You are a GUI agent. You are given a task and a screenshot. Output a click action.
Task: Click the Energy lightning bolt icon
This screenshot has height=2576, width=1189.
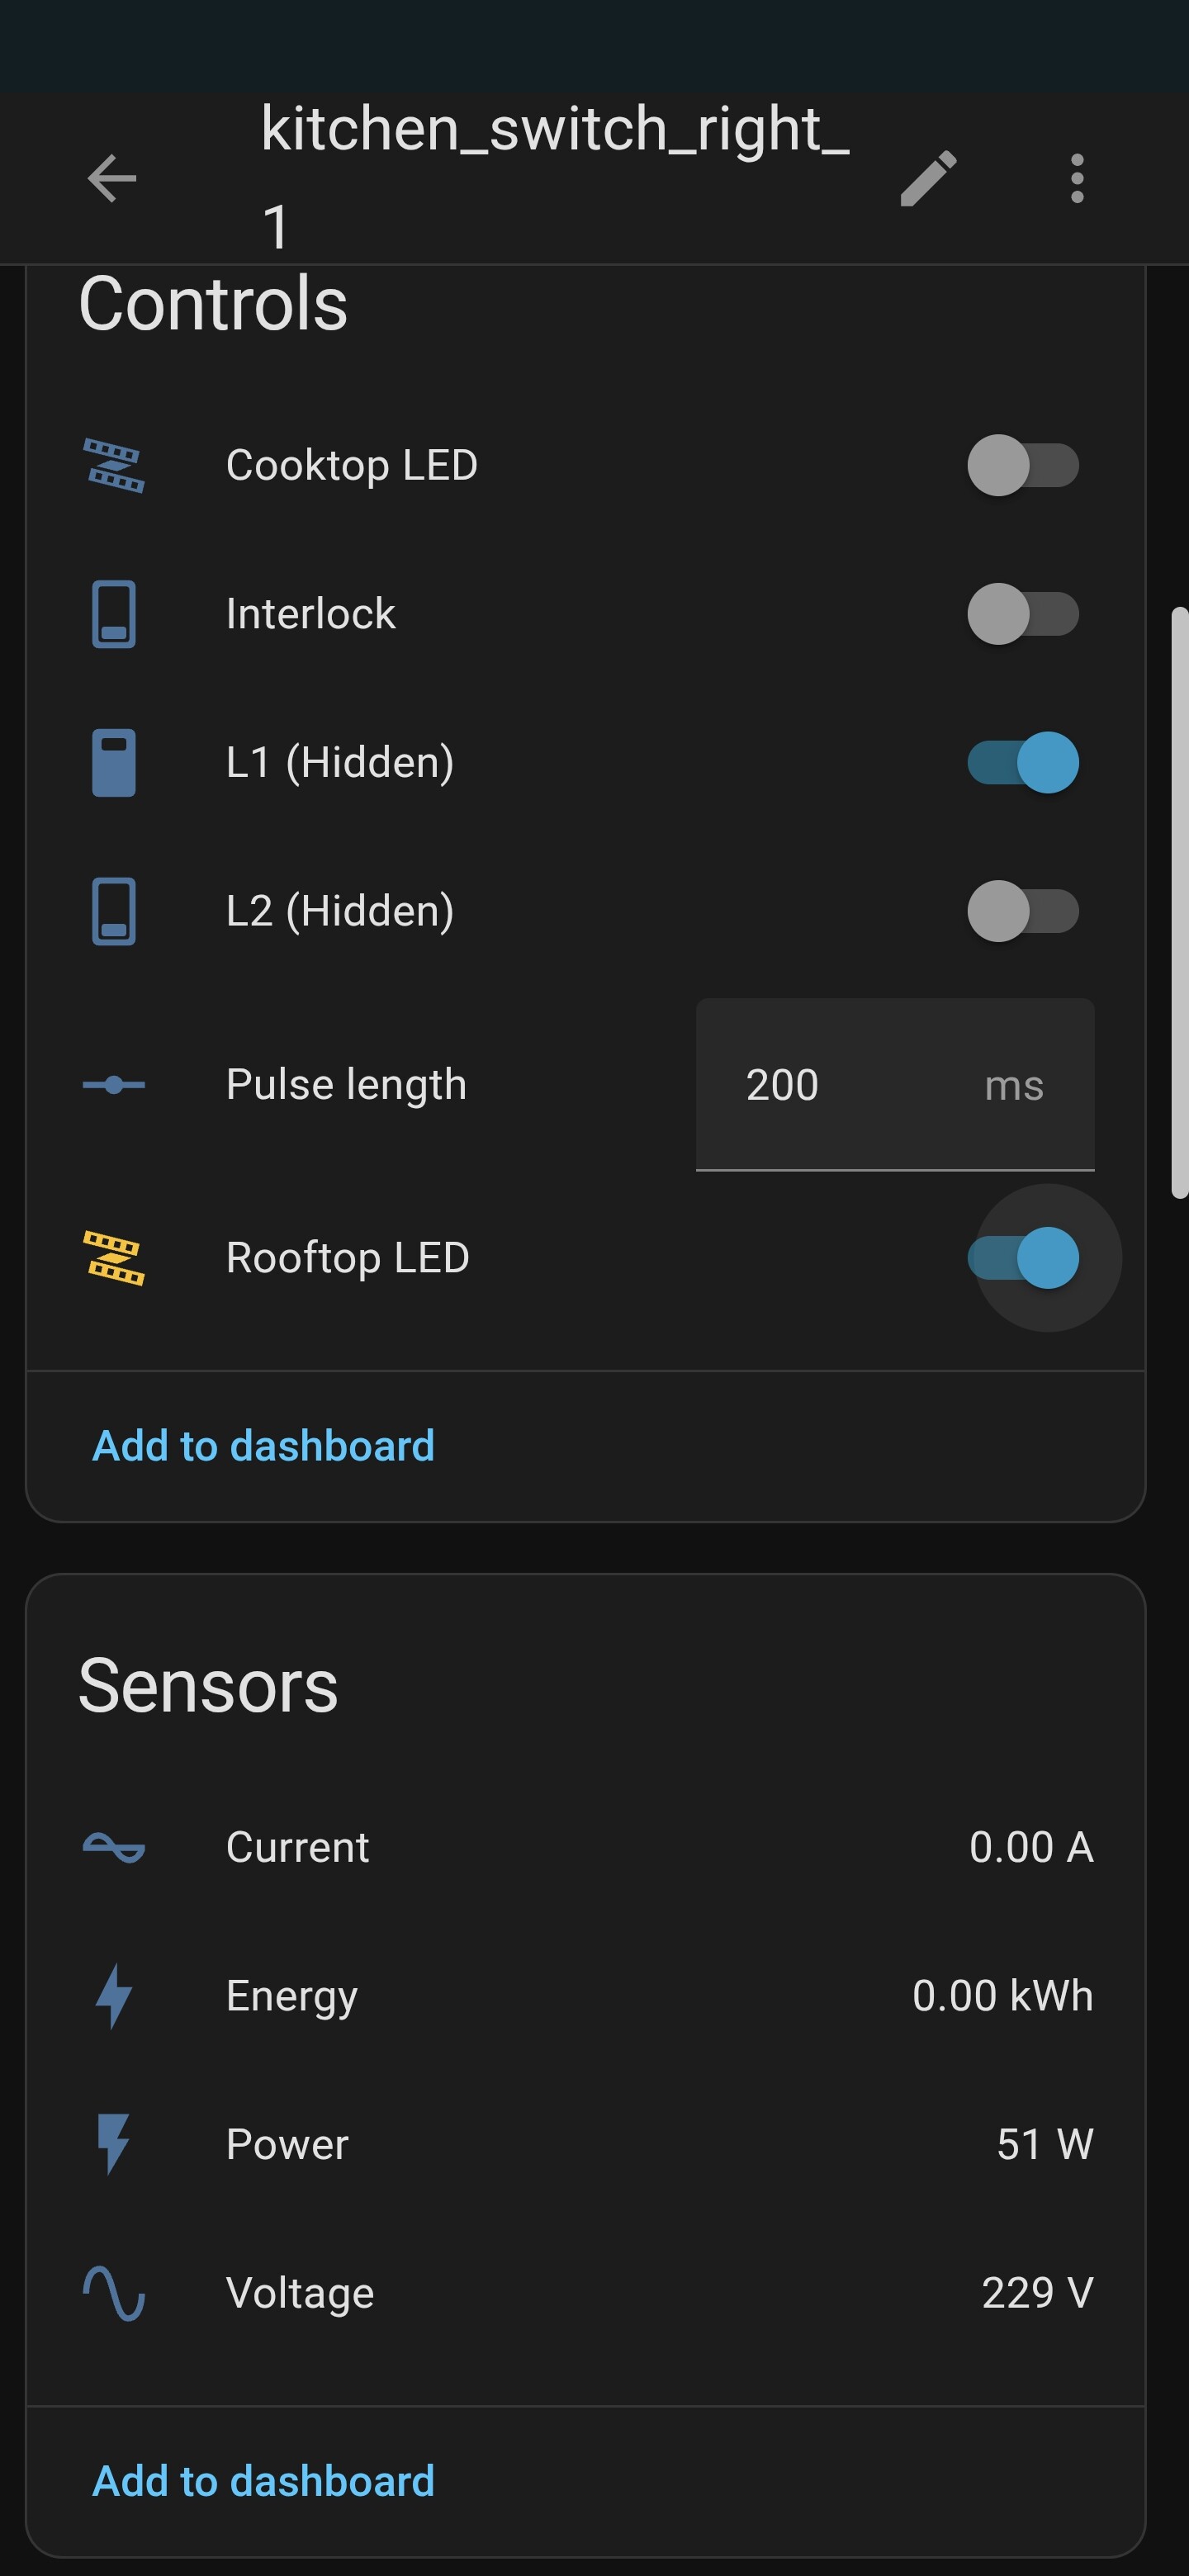click(114, 1996)
